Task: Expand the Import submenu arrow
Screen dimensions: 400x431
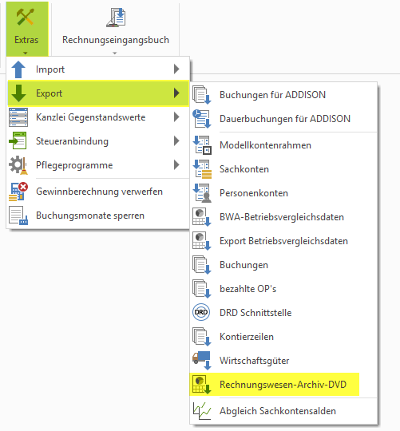Action: pyautogui.click(x=177, y=69)
